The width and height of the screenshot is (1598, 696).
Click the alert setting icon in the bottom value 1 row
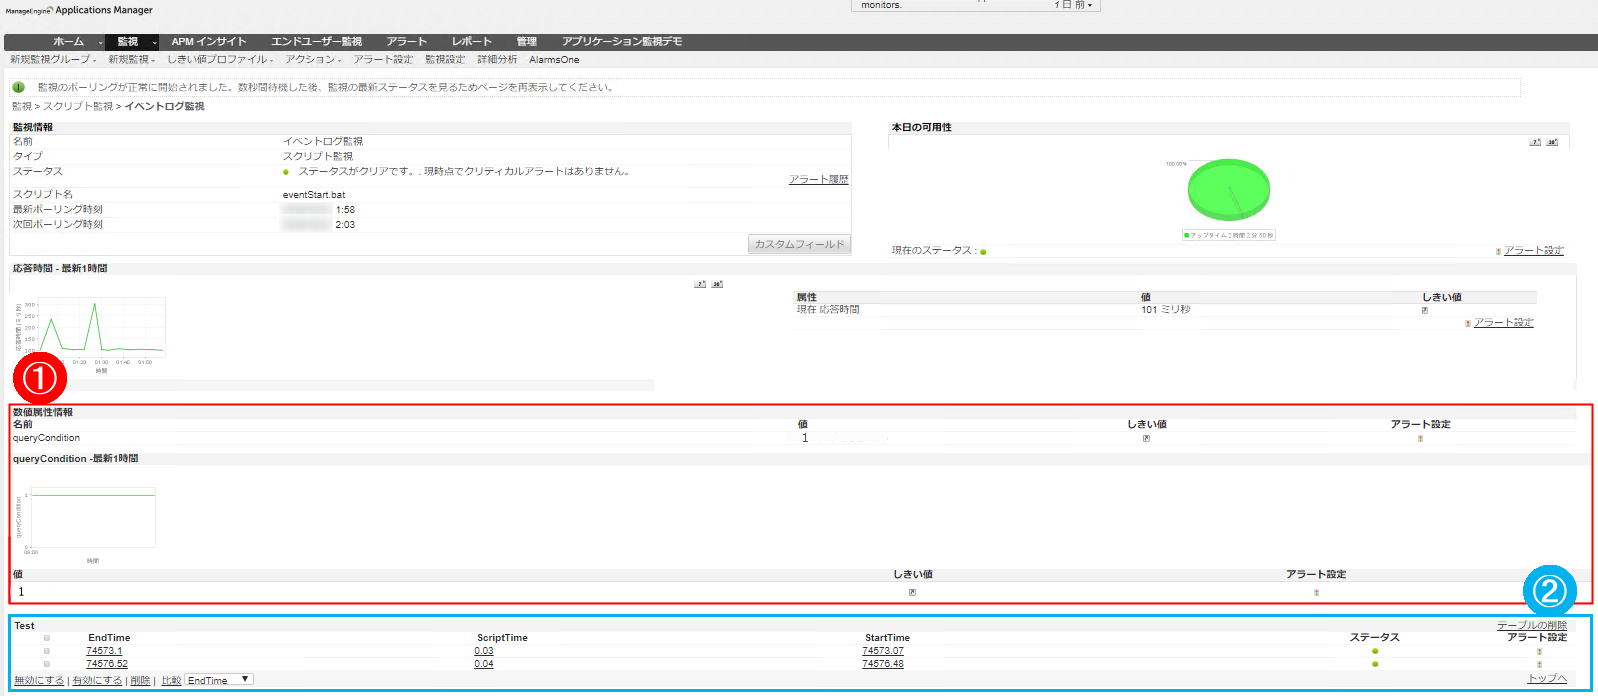point(1316,592)
